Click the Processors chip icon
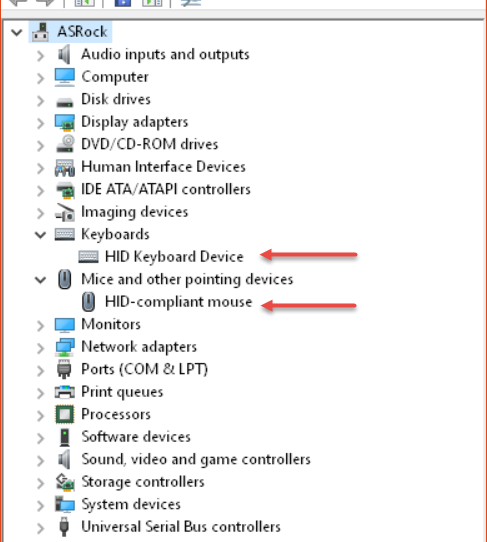The height and width of the screenshot is (542, 487). [65, 414]
